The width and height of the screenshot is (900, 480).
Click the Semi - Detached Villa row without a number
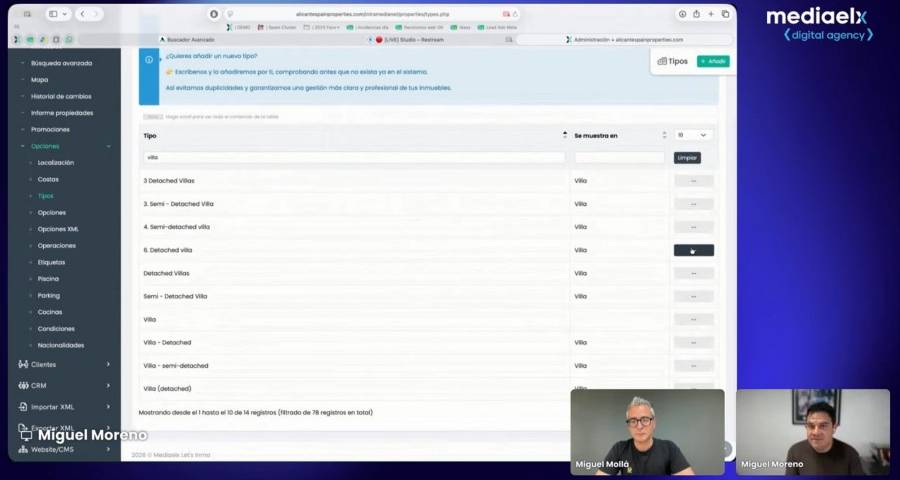[175, 296]
